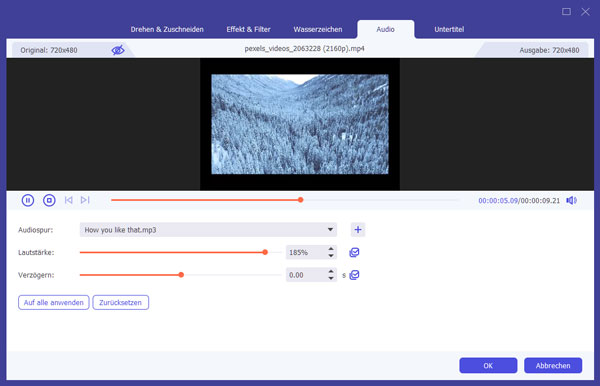This screenshot has height=386, width=600.
Task: Stop the video playback
Action: coord(49,200)
